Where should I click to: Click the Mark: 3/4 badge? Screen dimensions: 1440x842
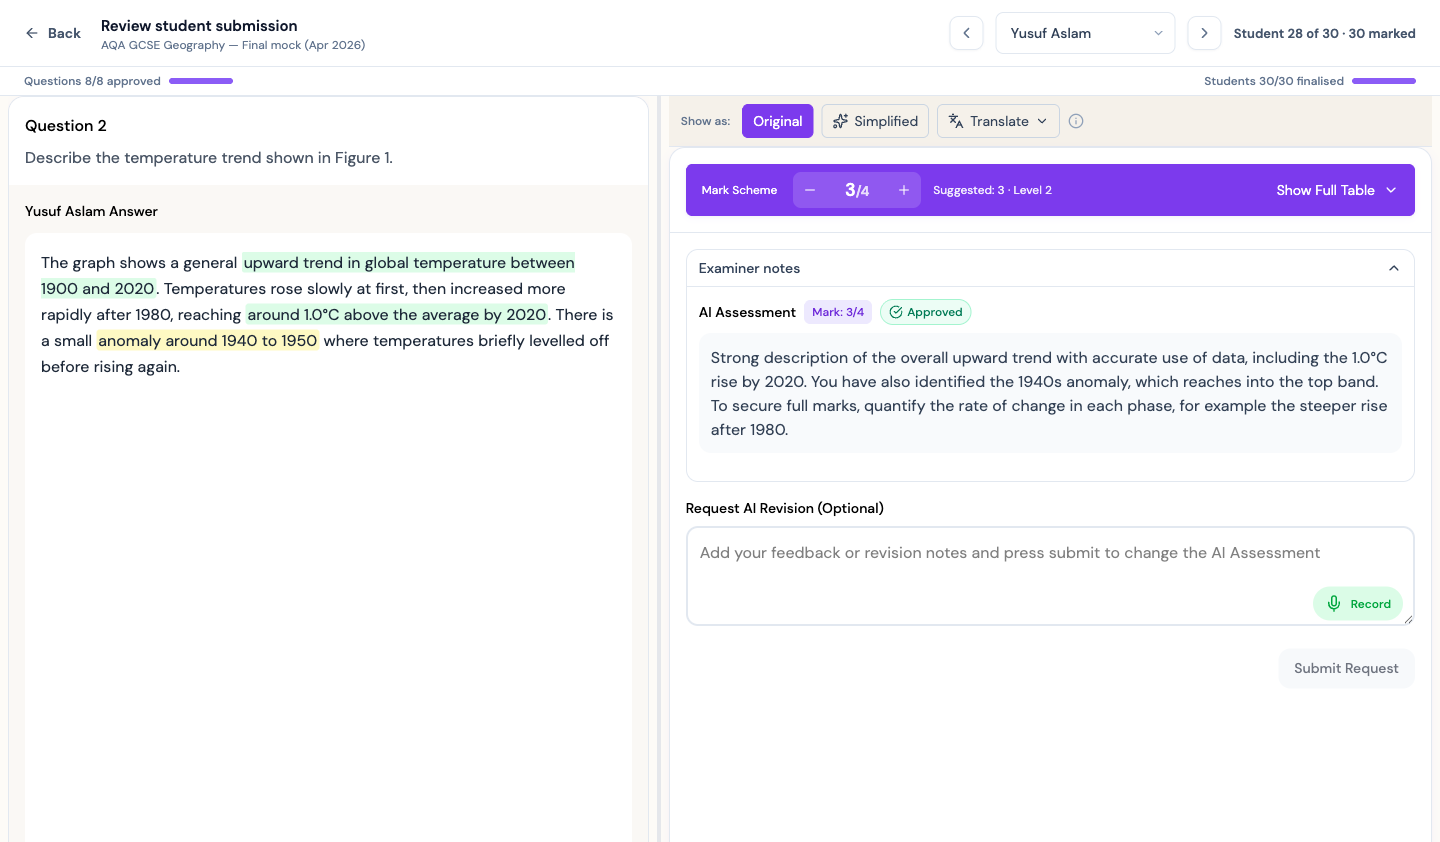tap(838, 312)
